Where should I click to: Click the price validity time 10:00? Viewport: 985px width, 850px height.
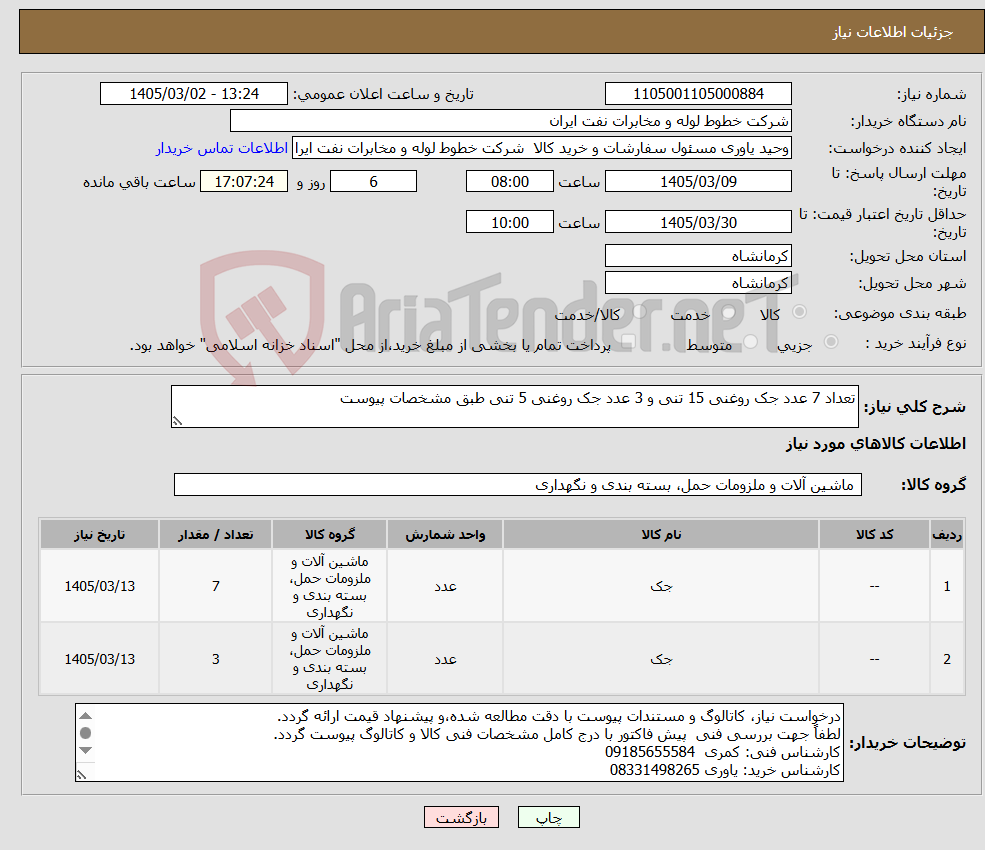(x=509, y=222)
